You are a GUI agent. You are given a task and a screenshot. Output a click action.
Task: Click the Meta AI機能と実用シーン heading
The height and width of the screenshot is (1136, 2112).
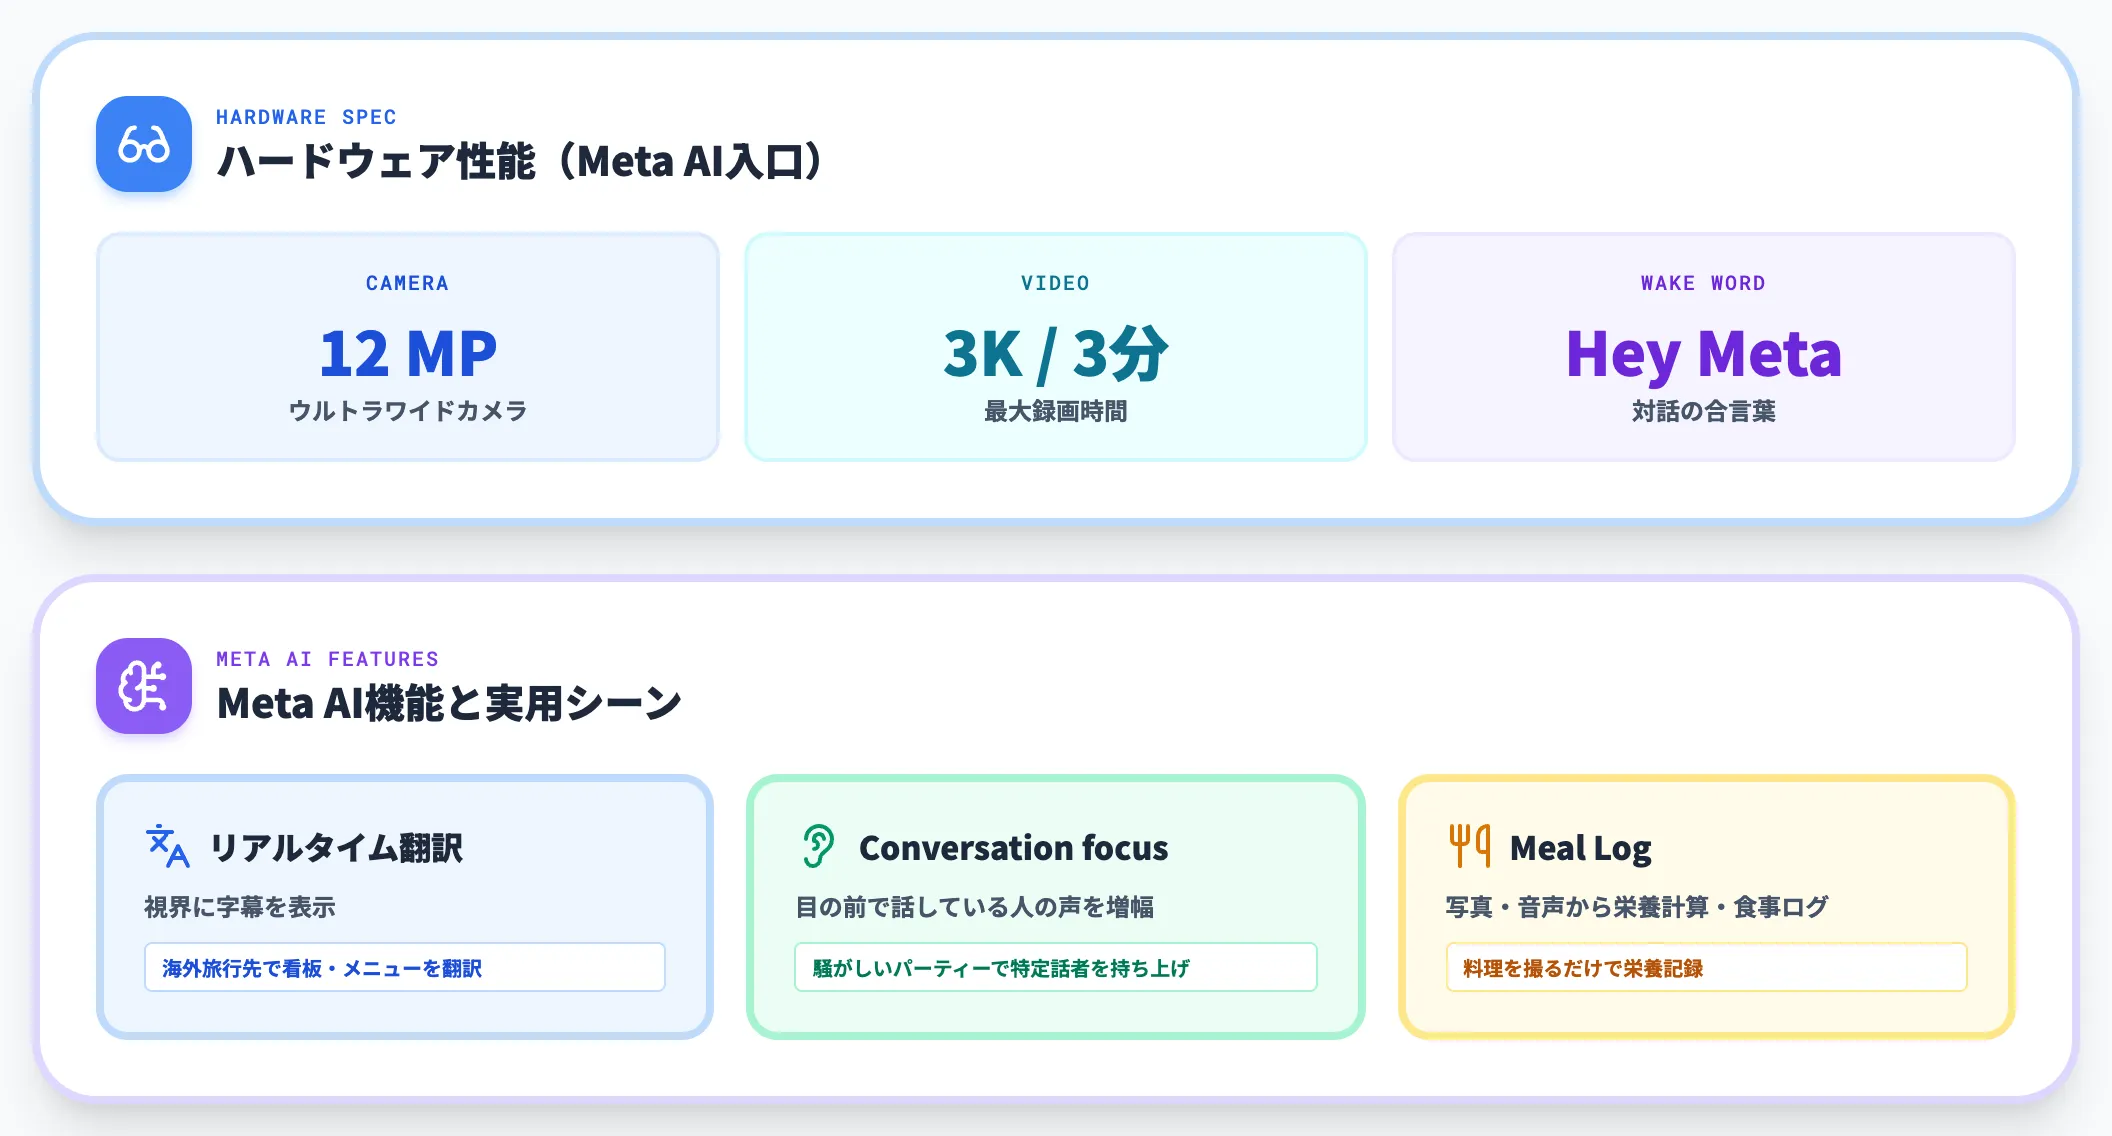tap(449, 704)
